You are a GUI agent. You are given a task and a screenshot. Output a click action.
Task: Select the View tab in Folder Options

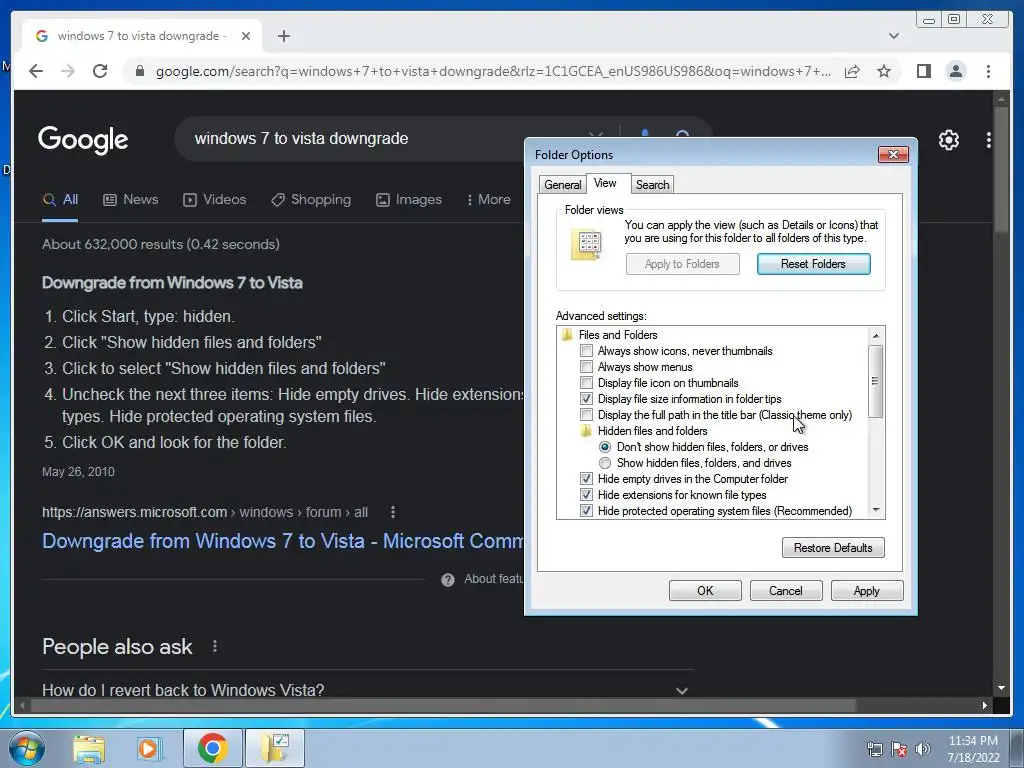(x=605, y=184)
